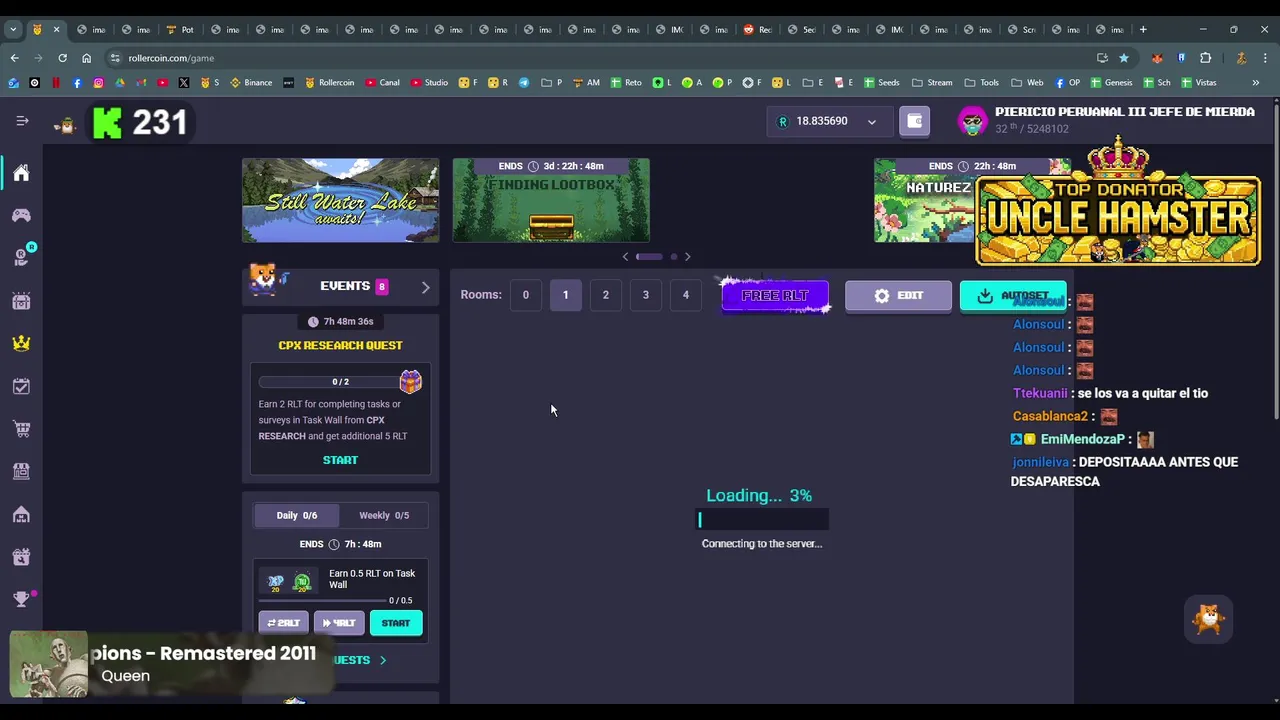The height and width of the screenshot is (720, 1280).
Task: Click chat message 'DEPOSITAAAA ANTES QUE DESAPARESCA'
Action: [x=1124, y=472]
